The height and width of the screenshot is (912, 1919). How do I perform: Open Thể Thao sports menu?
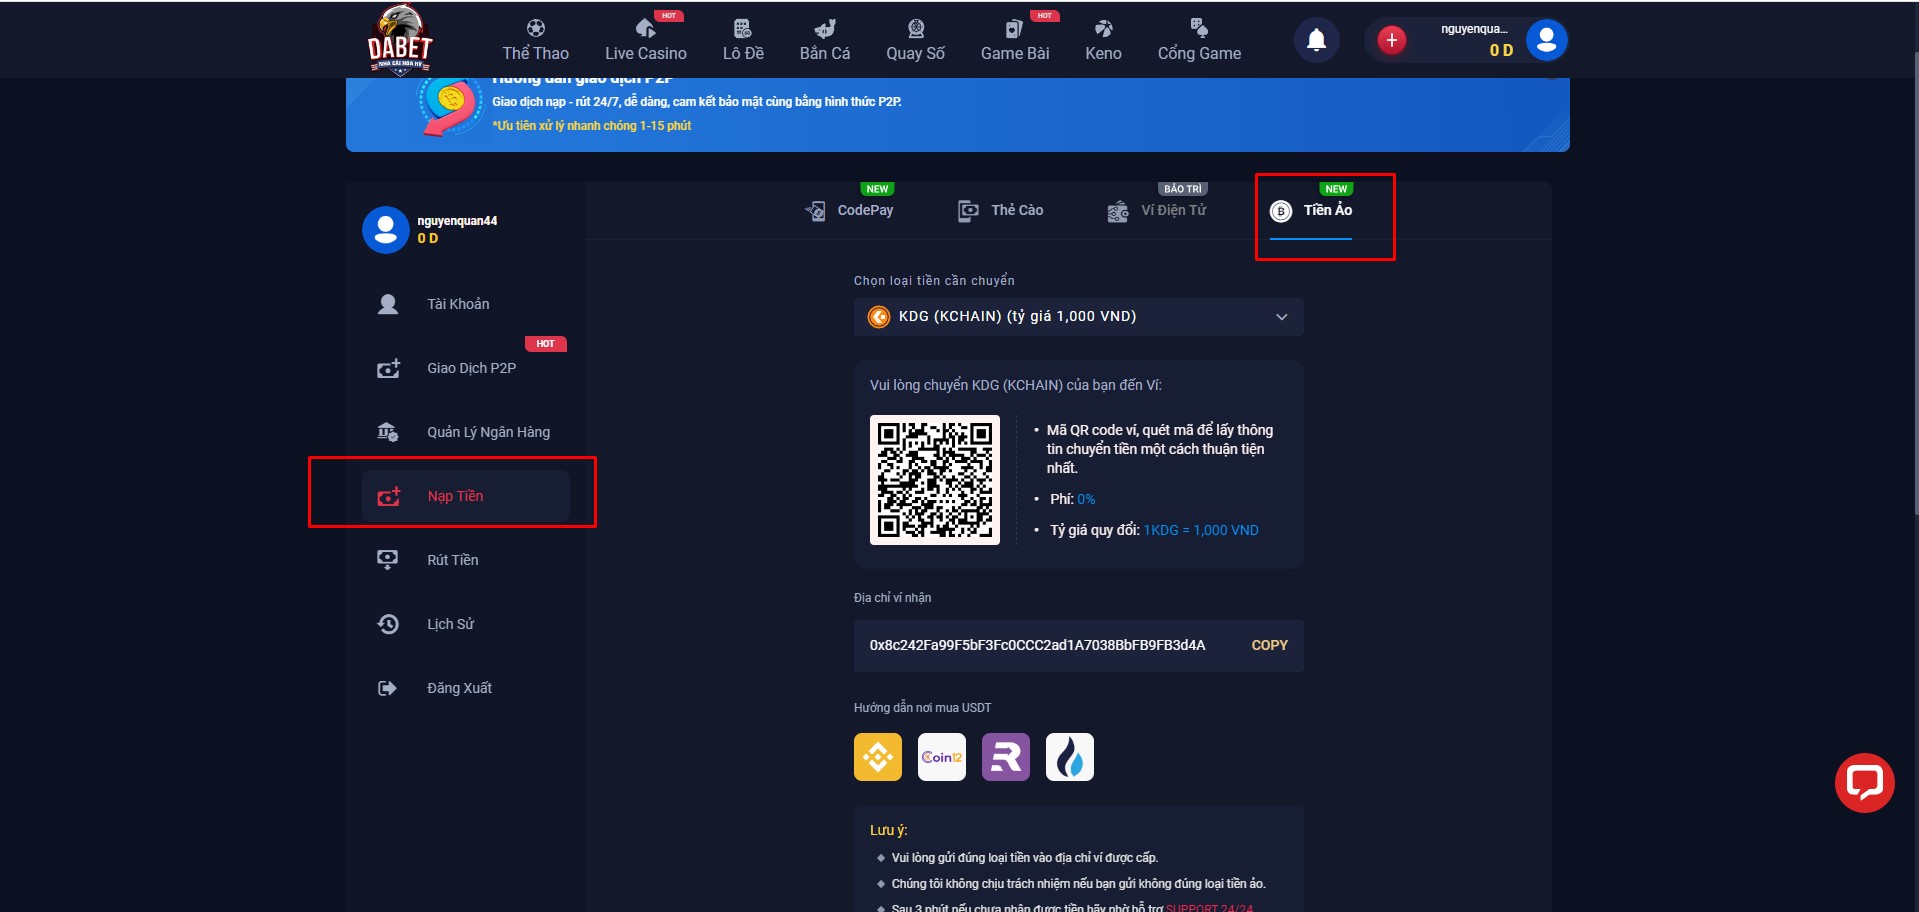535,40
